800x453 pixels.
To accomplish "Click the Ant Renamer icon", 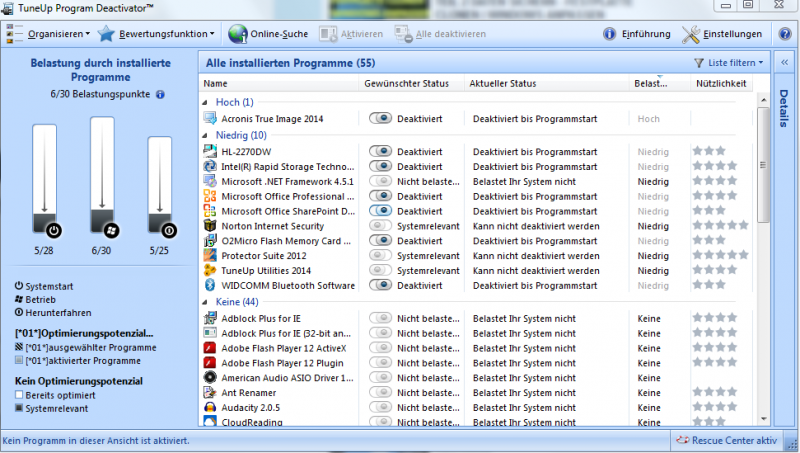I will click(210, 392).
